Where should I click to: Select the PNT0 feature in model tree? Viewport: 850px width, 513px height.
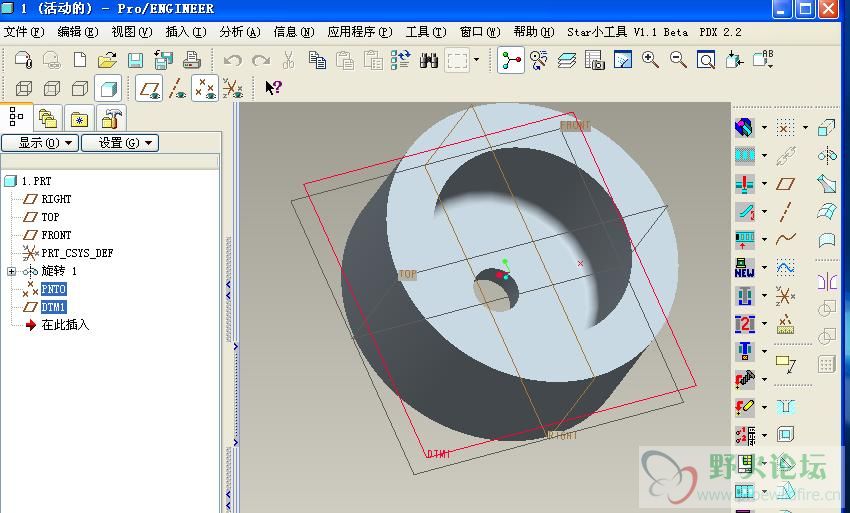point(53,289)
